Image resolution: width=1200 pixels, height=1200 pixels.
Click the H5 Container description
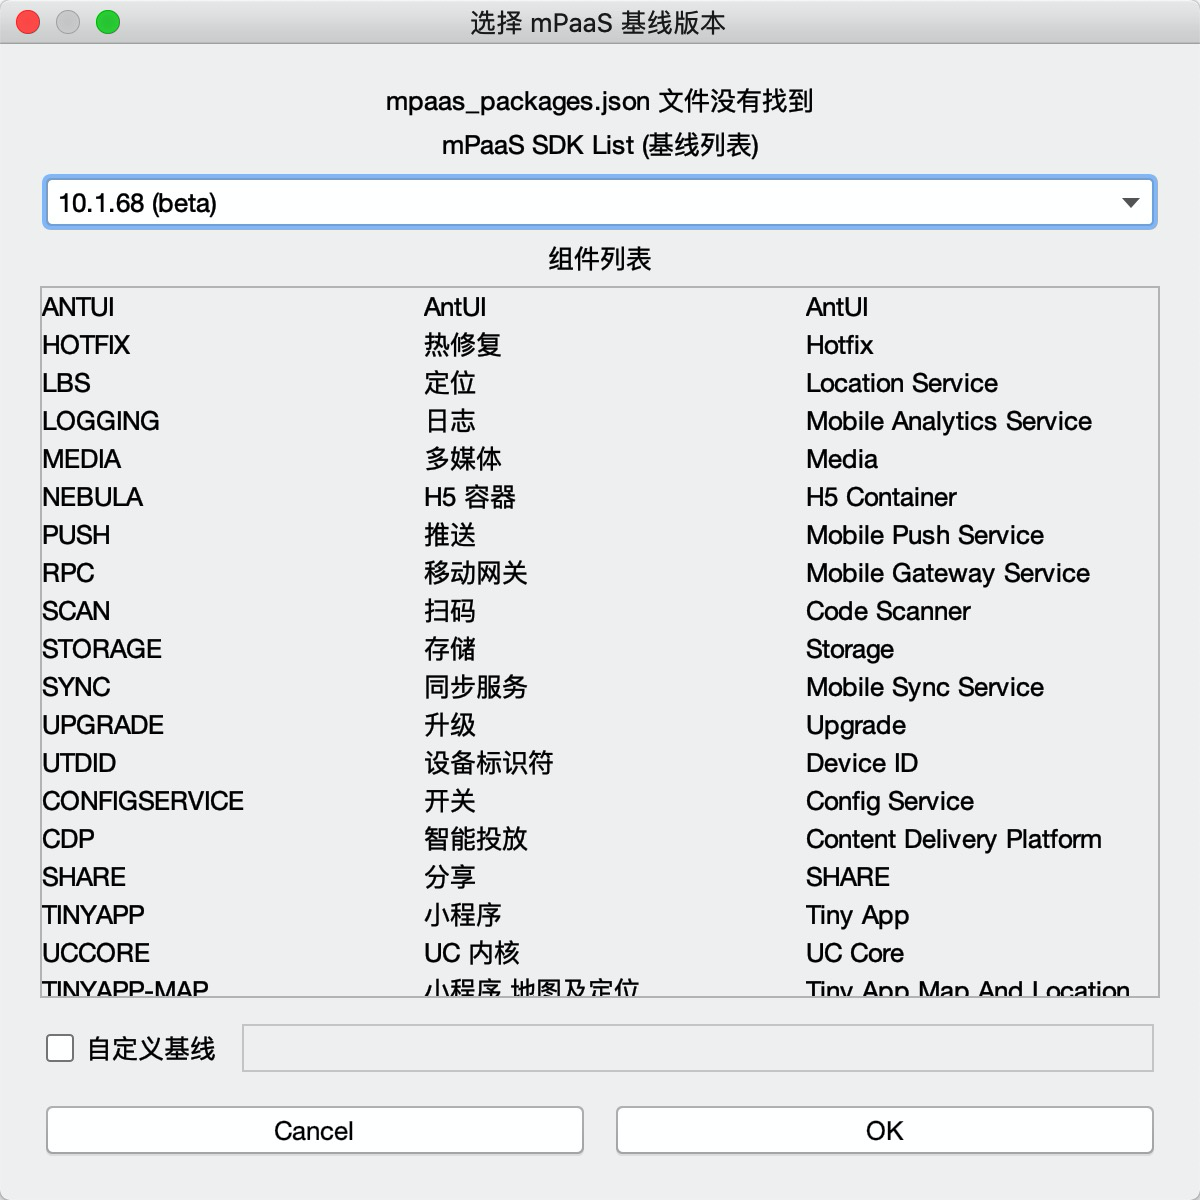(881, 497)
